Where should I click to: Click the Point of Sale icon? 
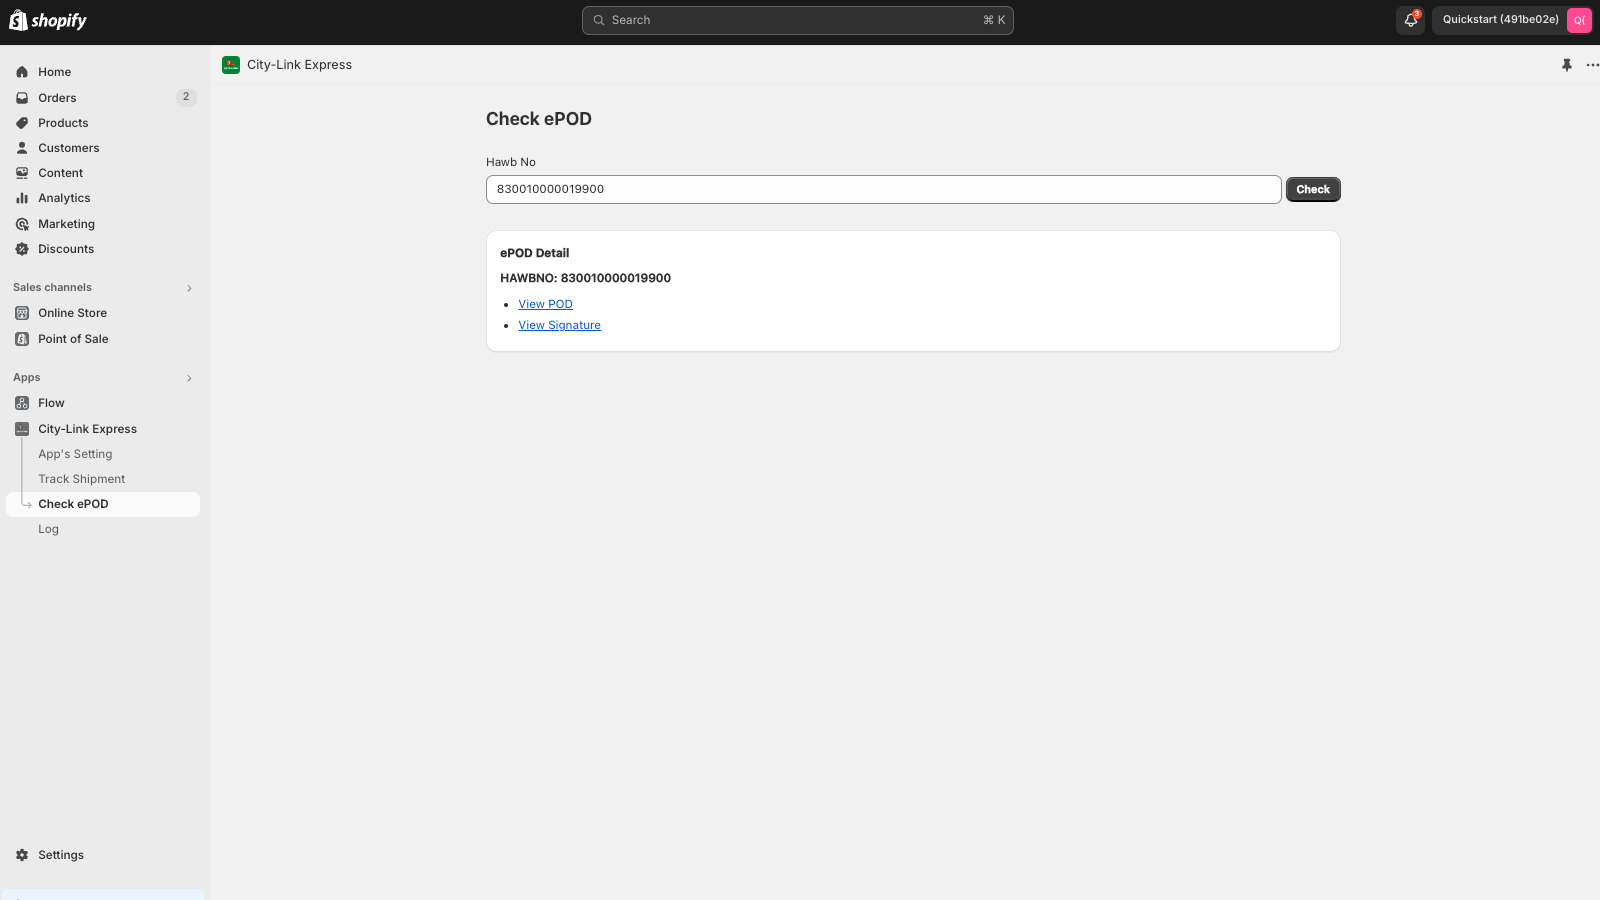tap(22, 339)
